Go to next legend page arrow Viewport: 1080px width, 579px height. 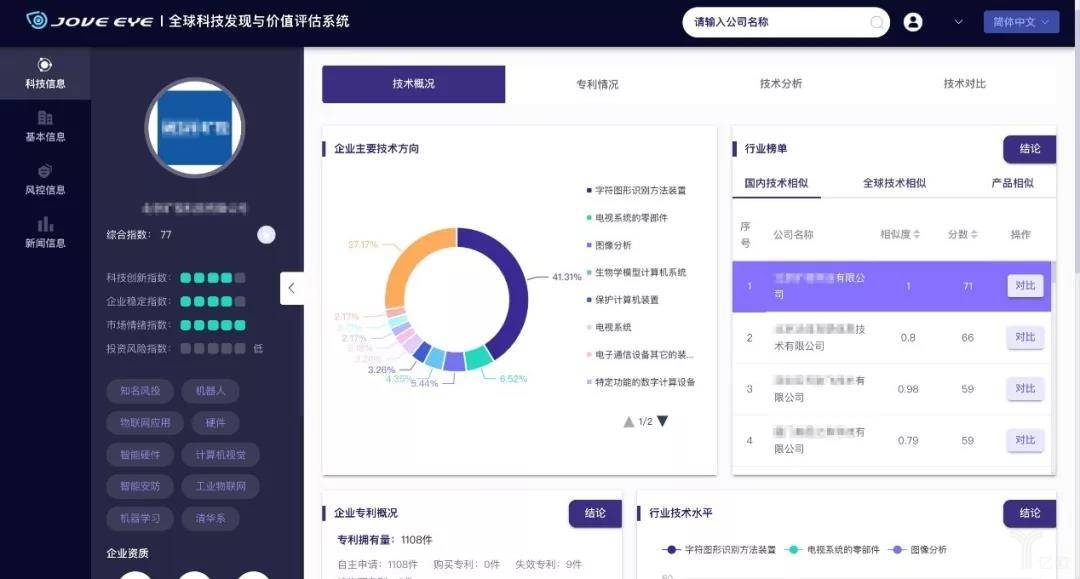663,421
